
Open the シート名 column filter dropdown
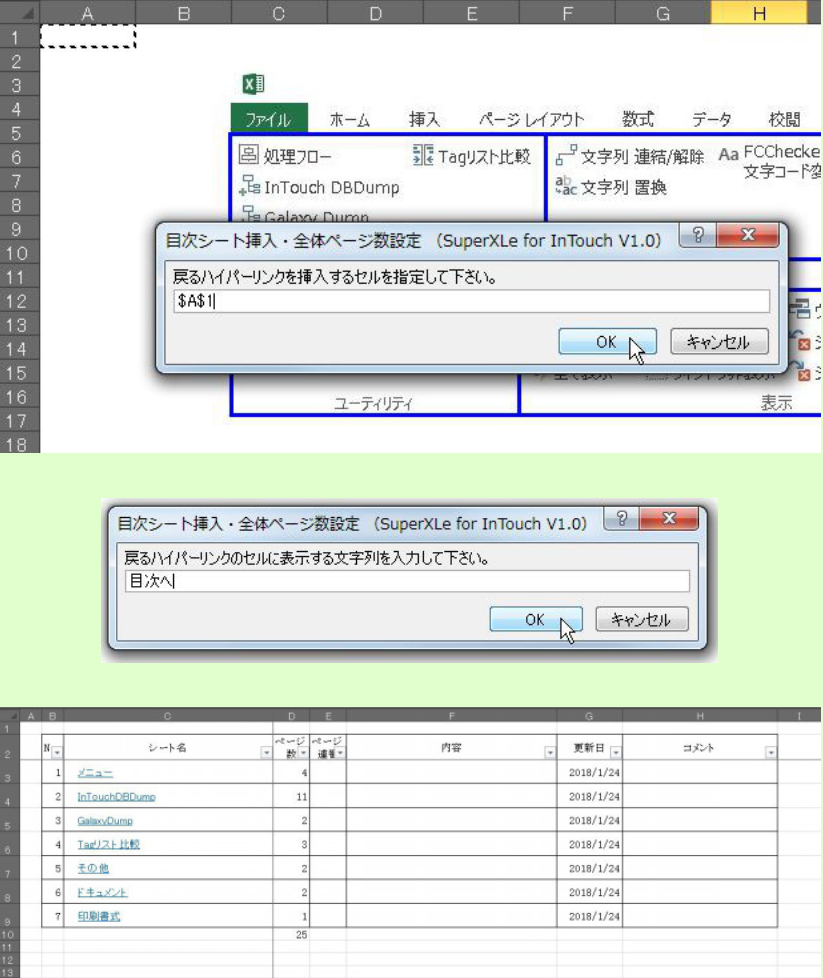[266, 753]
